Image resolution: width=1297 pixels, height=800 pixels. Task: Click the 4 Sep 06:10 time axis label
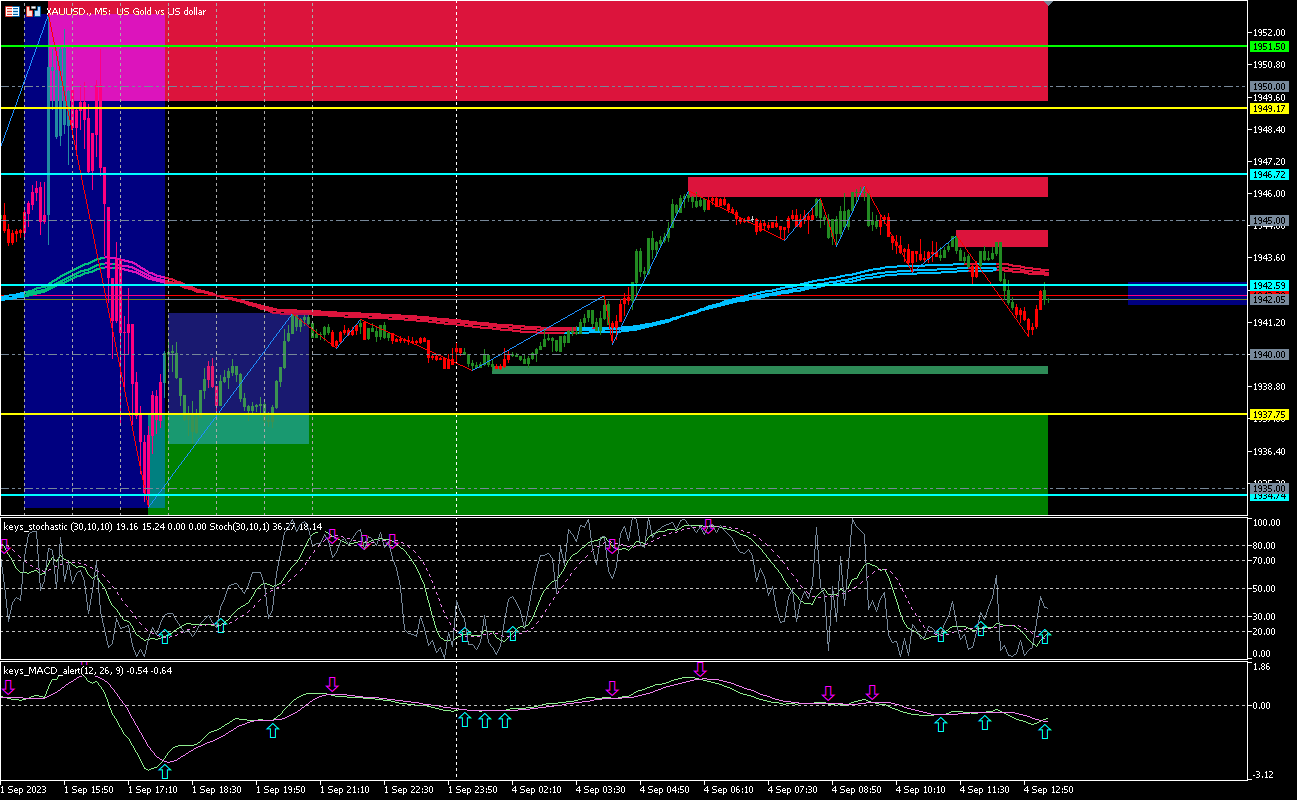(727, 789)
